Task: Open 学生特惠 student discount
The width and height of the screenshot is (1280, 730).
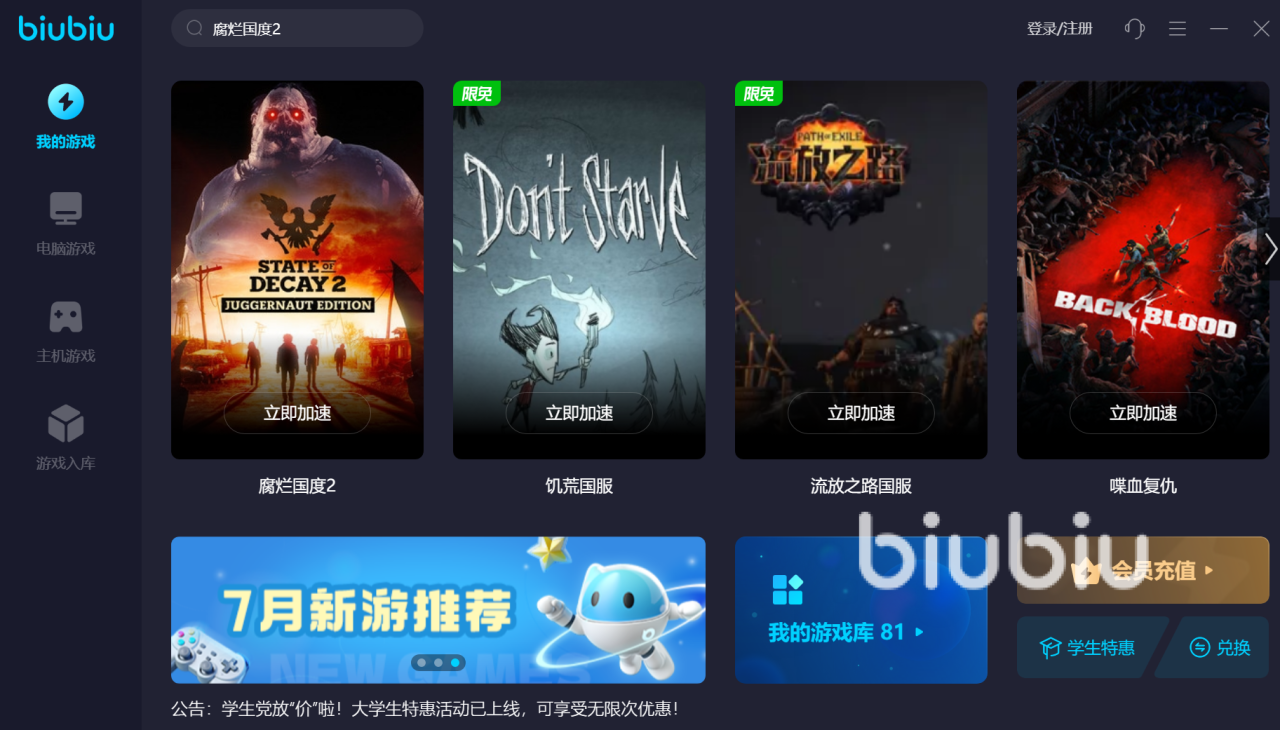Action: 1088,648
